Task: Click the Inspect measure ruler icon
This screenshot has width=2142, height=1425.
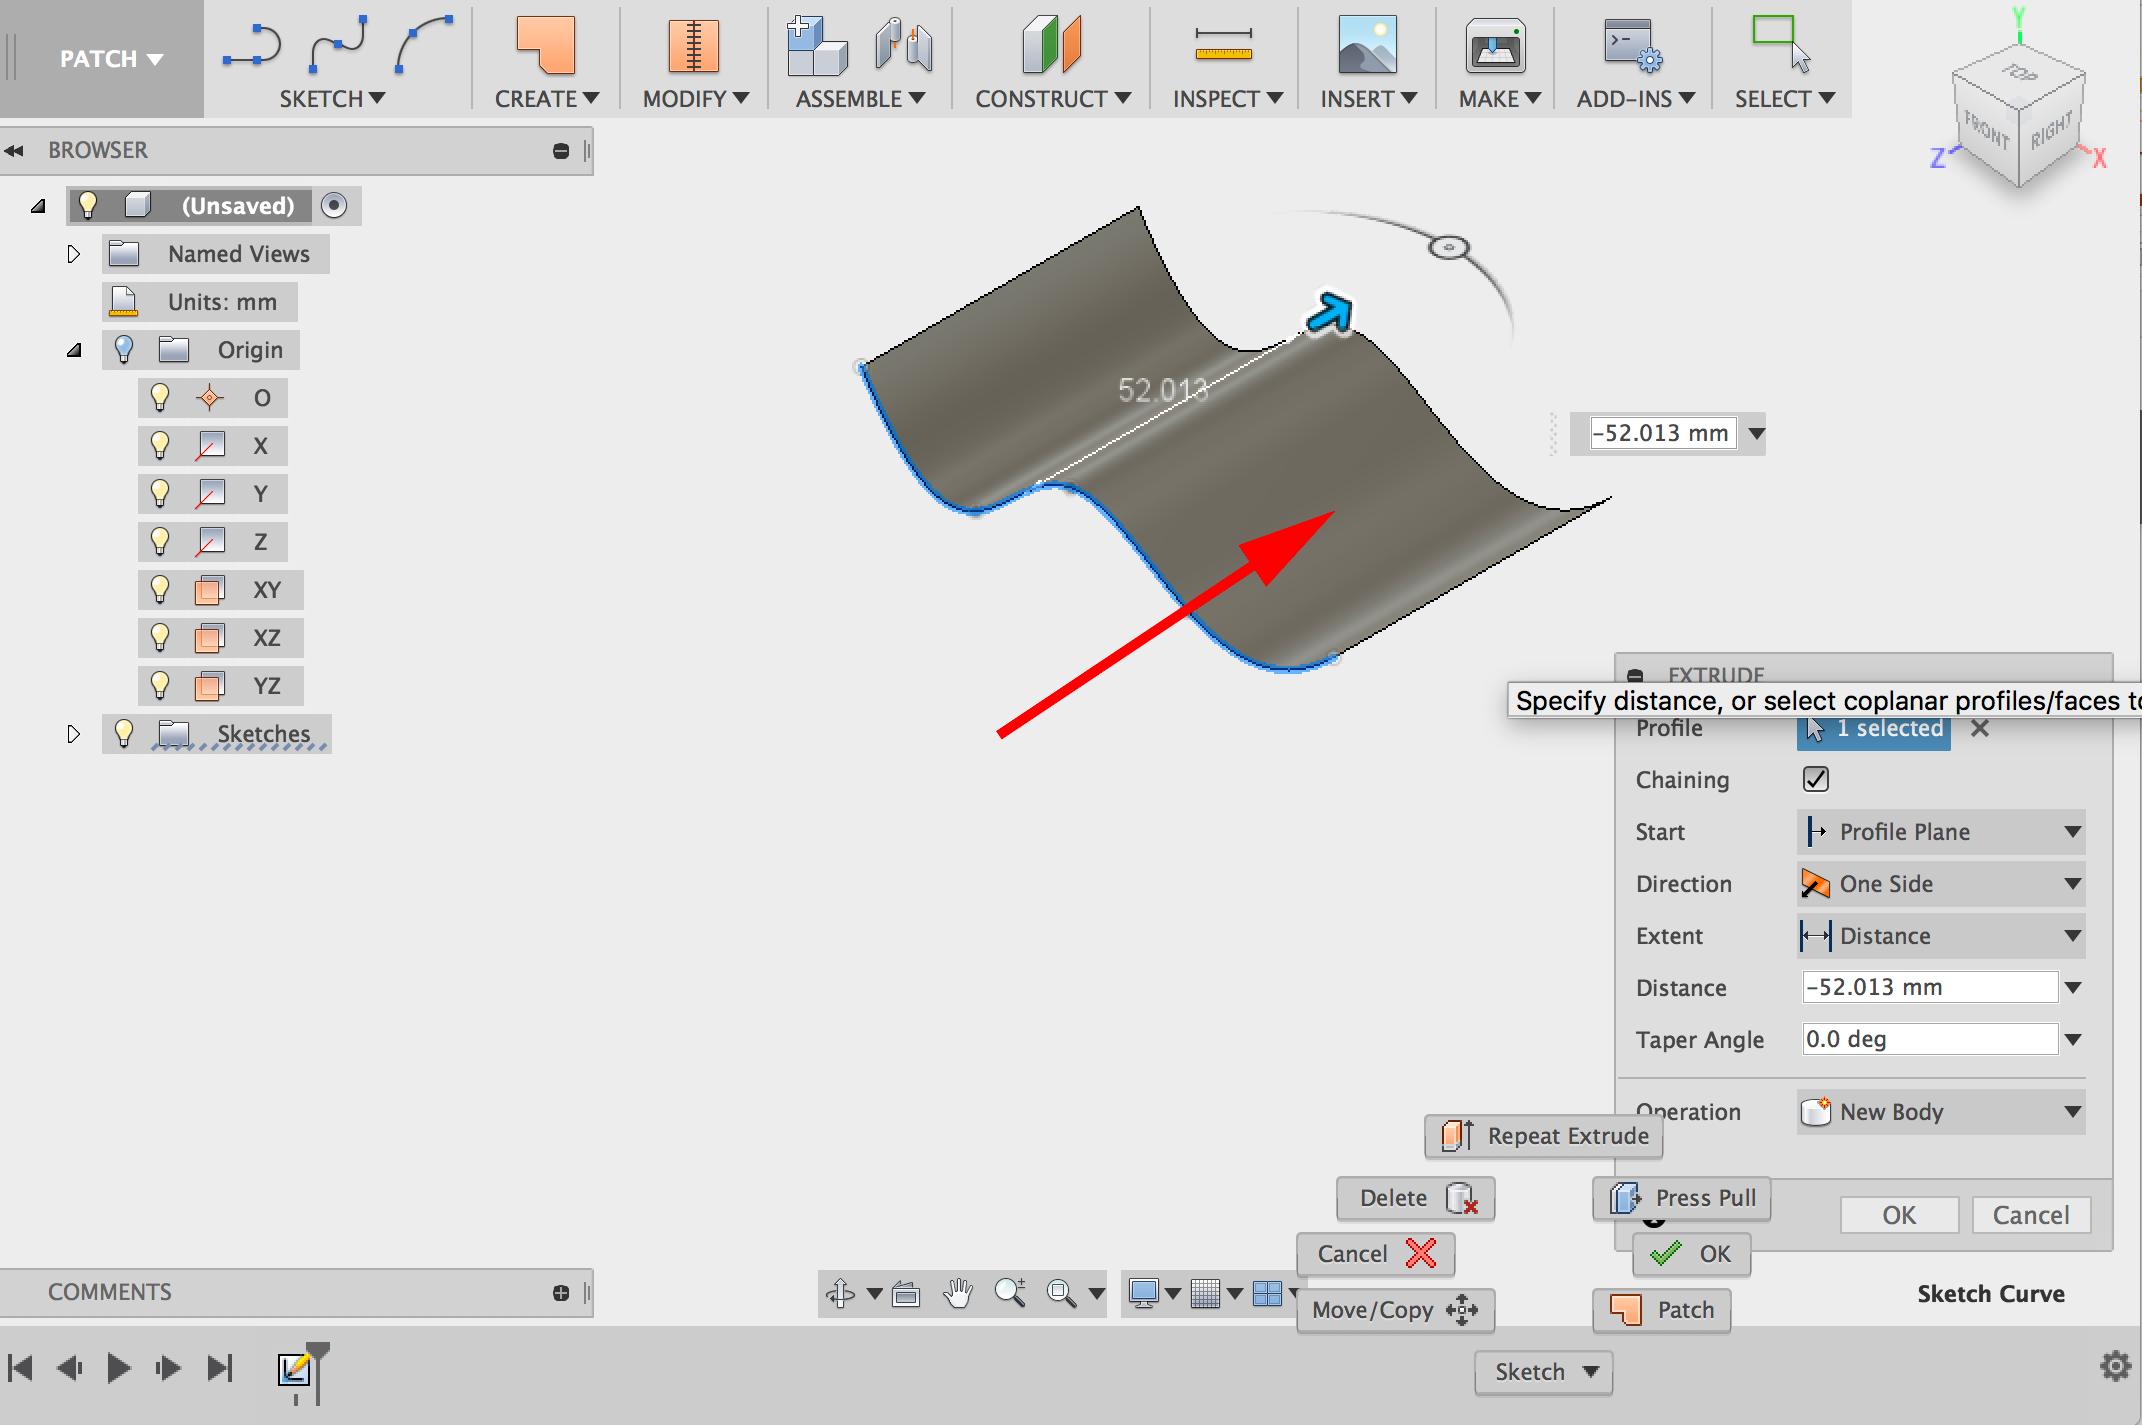Action: [x=1223, y=45]
